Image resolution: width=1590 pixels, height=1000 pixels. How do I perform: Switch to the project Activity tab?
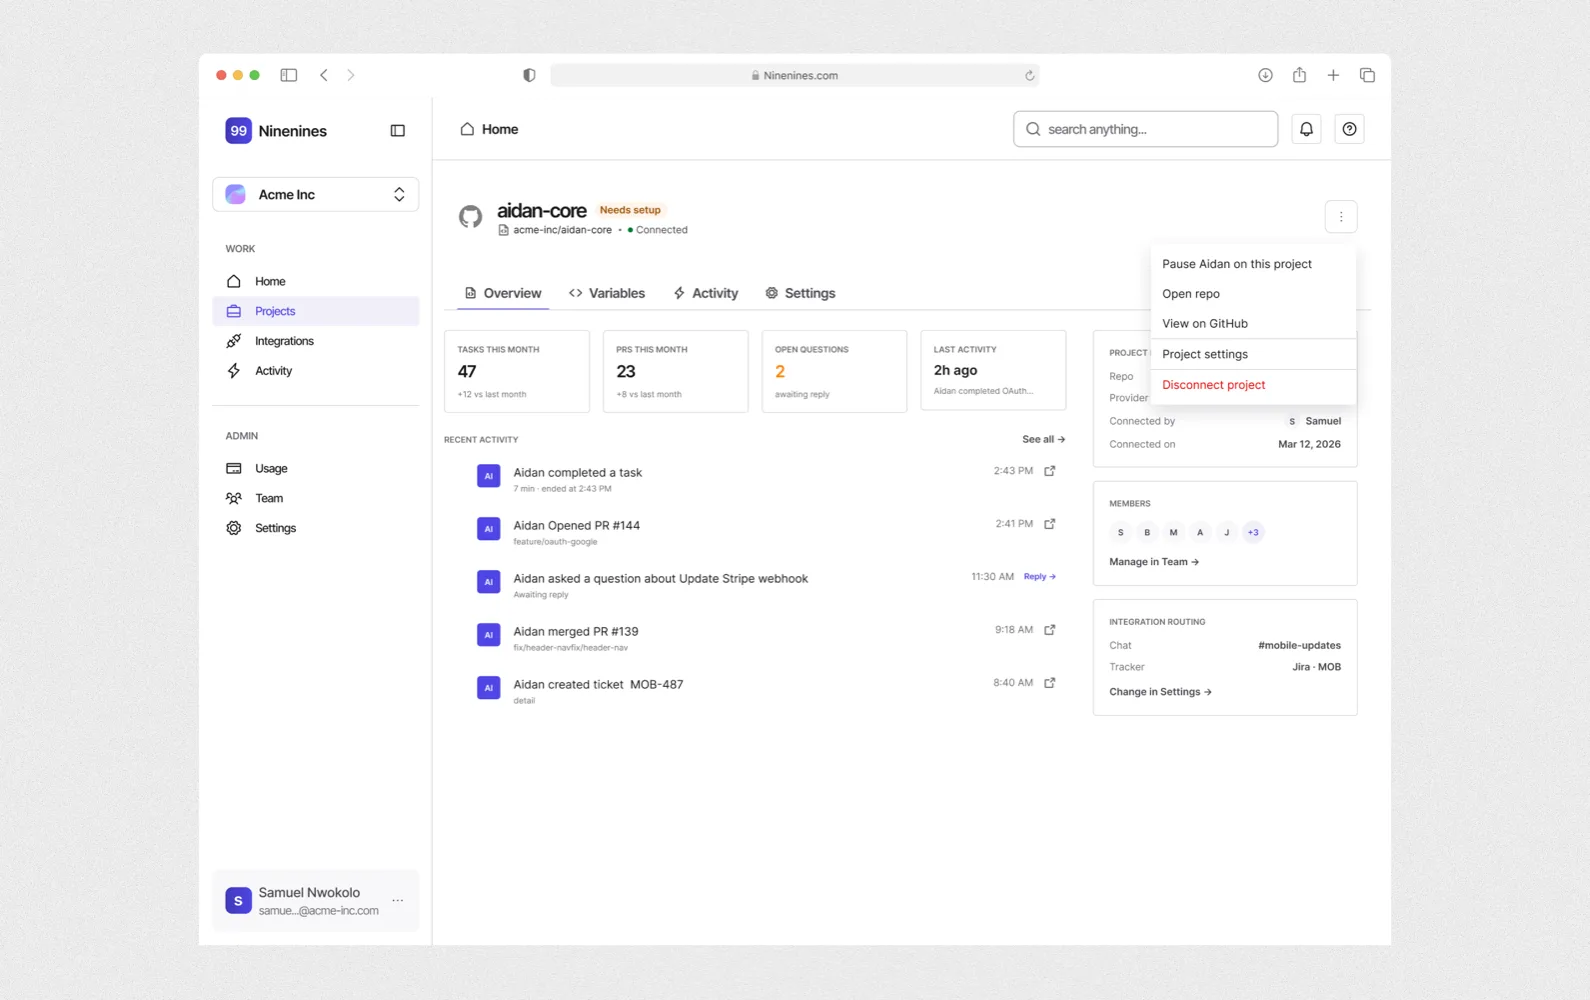coord(706,293)
